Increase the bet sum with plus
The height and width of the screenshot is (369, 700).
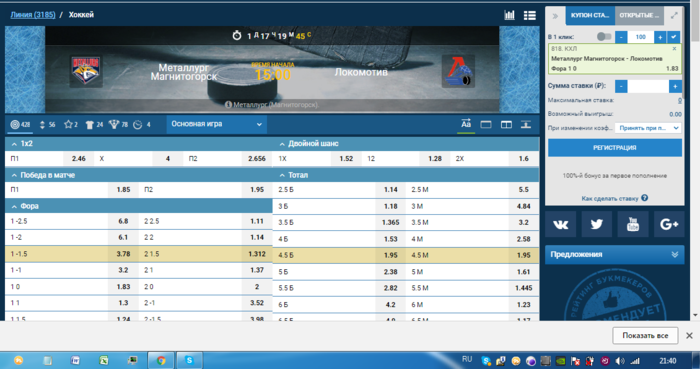(675, 86)
